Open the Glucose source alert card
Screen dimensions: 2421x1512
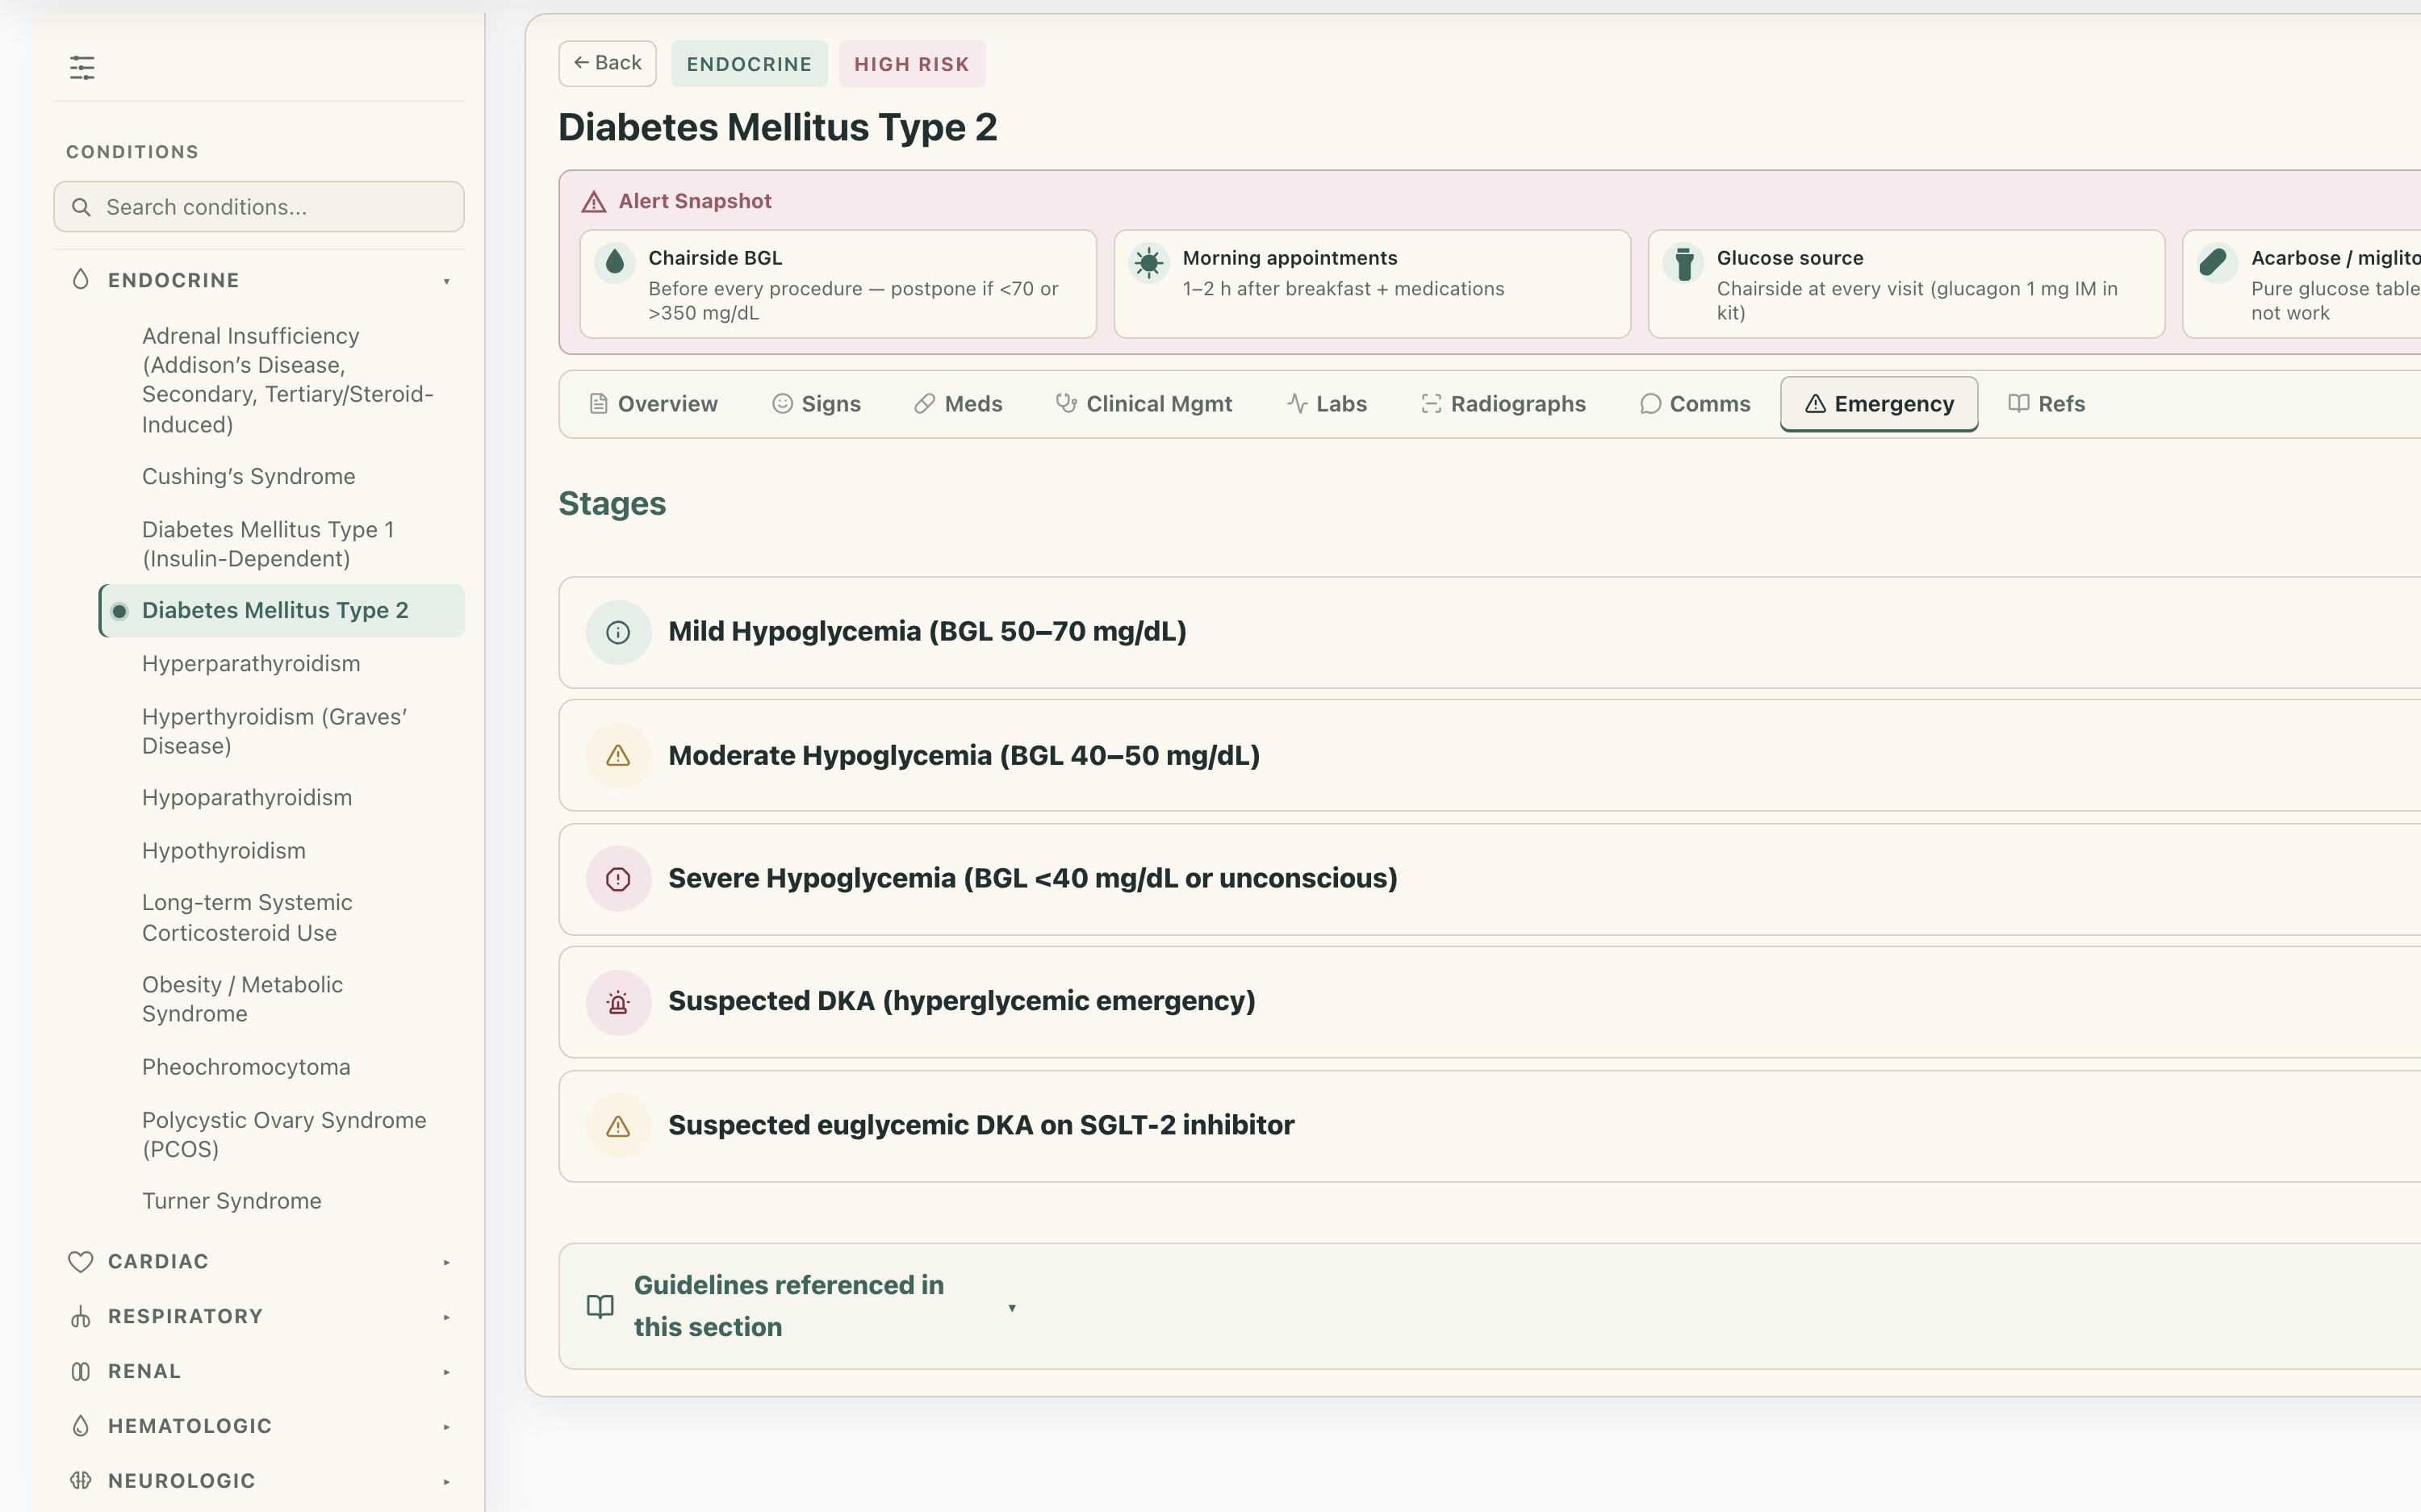click(1906, 285)
